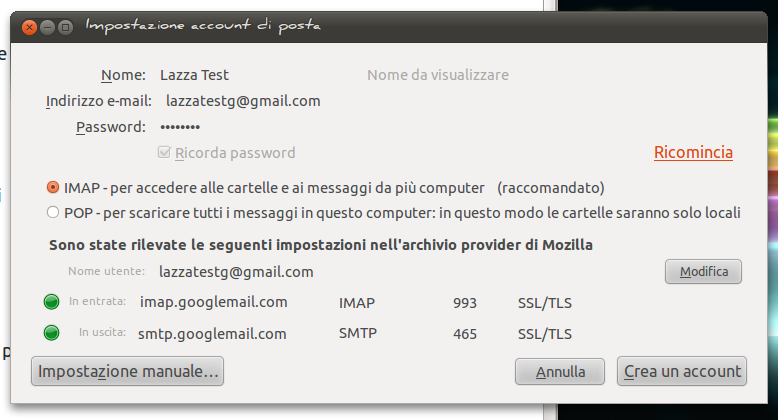This screenshot has width=778, height=420.
Task: Choose the POP account type option
Action: coord(53,212)
